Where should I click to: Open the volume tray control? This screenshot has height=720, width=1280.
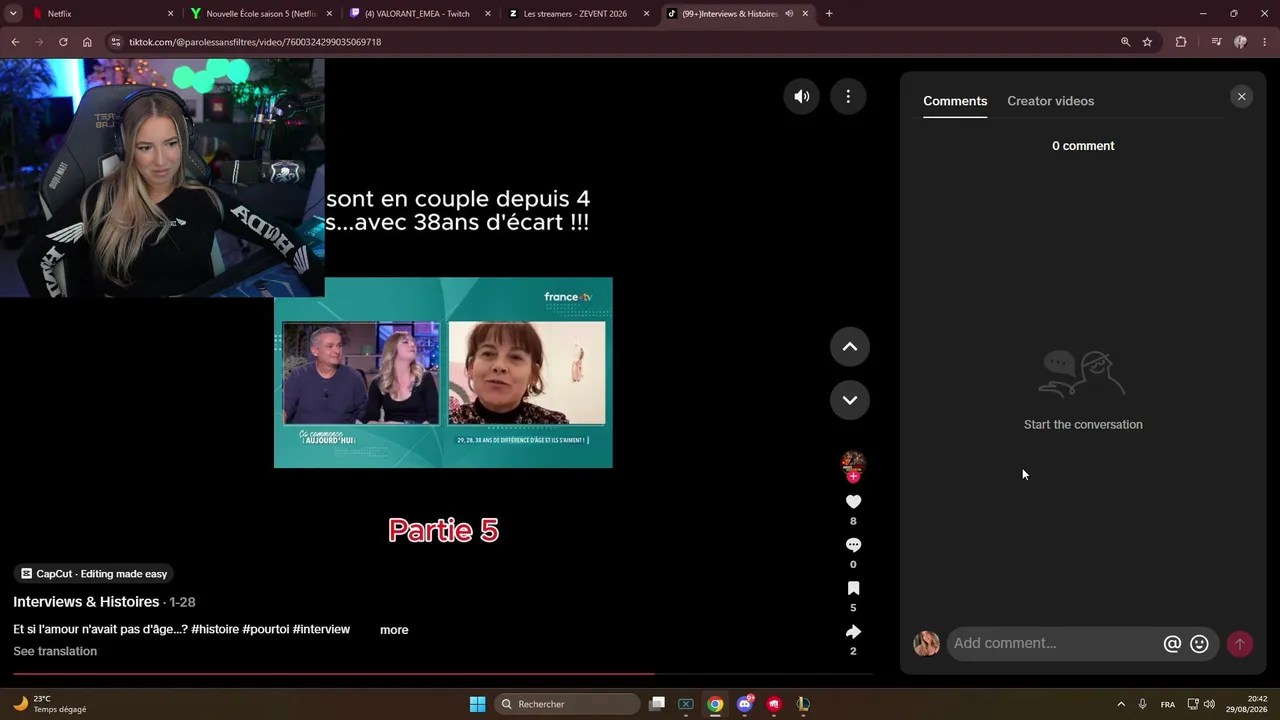[x=1209, y=704]
